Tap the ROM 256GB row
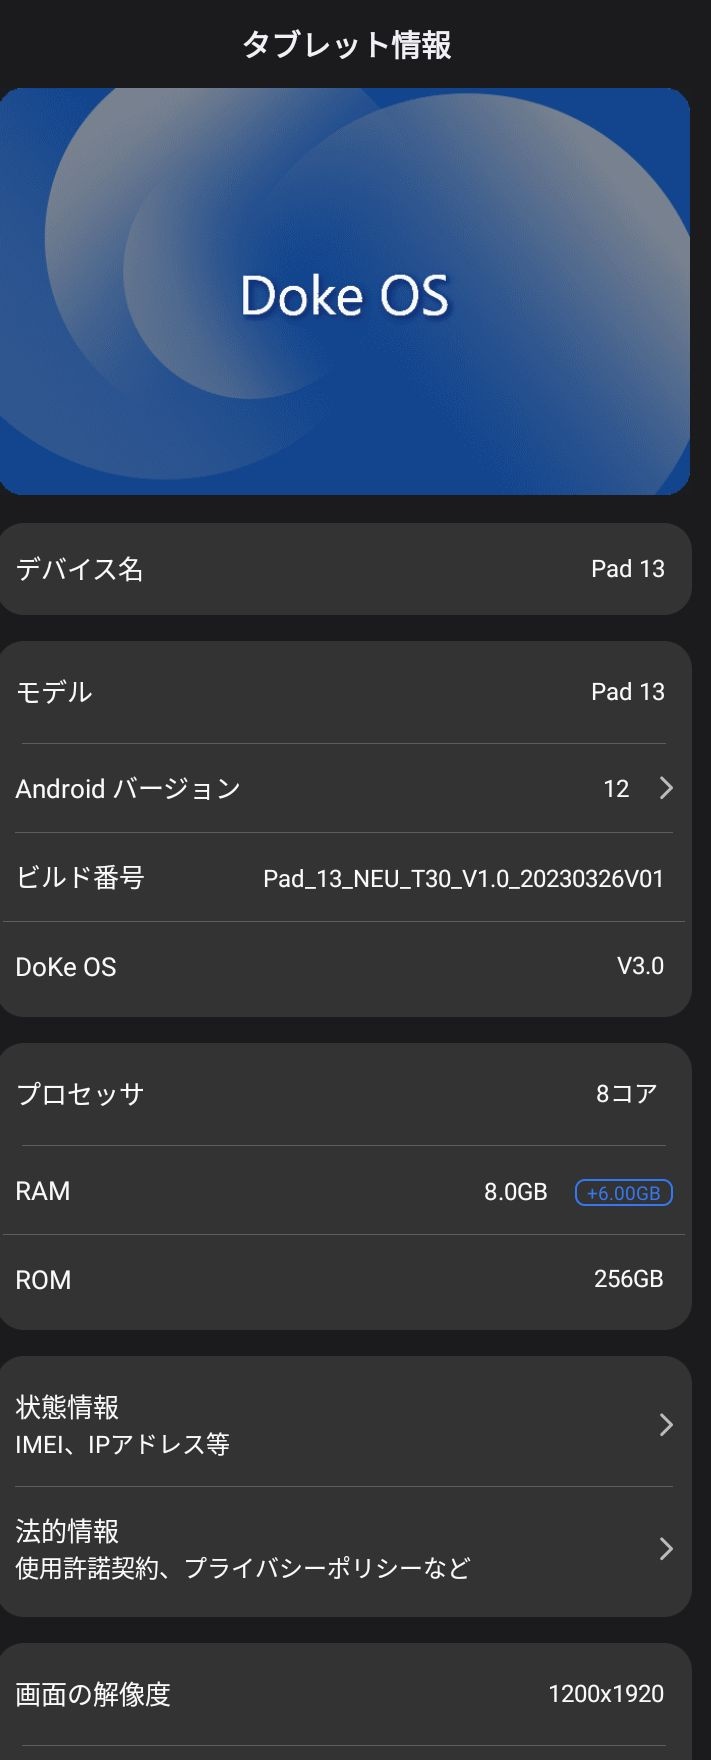 [345, 1280]
